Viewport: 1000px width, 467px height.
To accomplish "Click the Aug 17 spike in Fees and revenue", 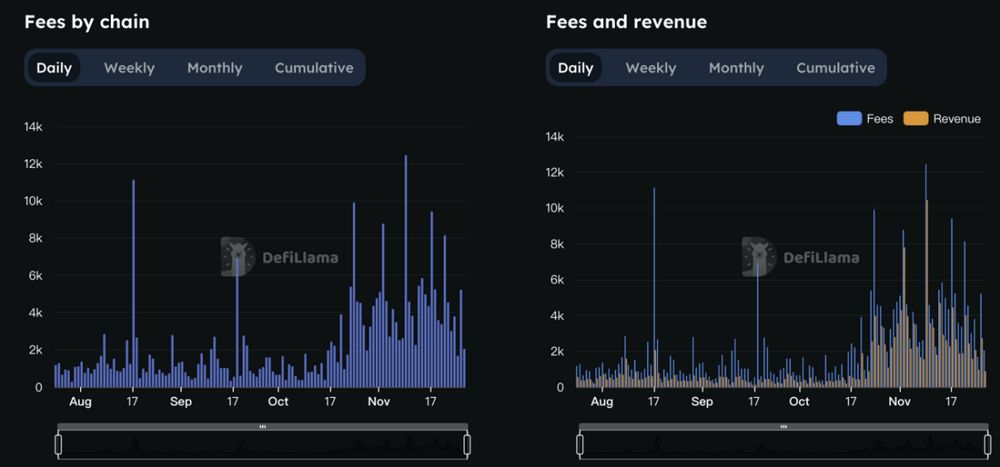I will pos(654,287).
